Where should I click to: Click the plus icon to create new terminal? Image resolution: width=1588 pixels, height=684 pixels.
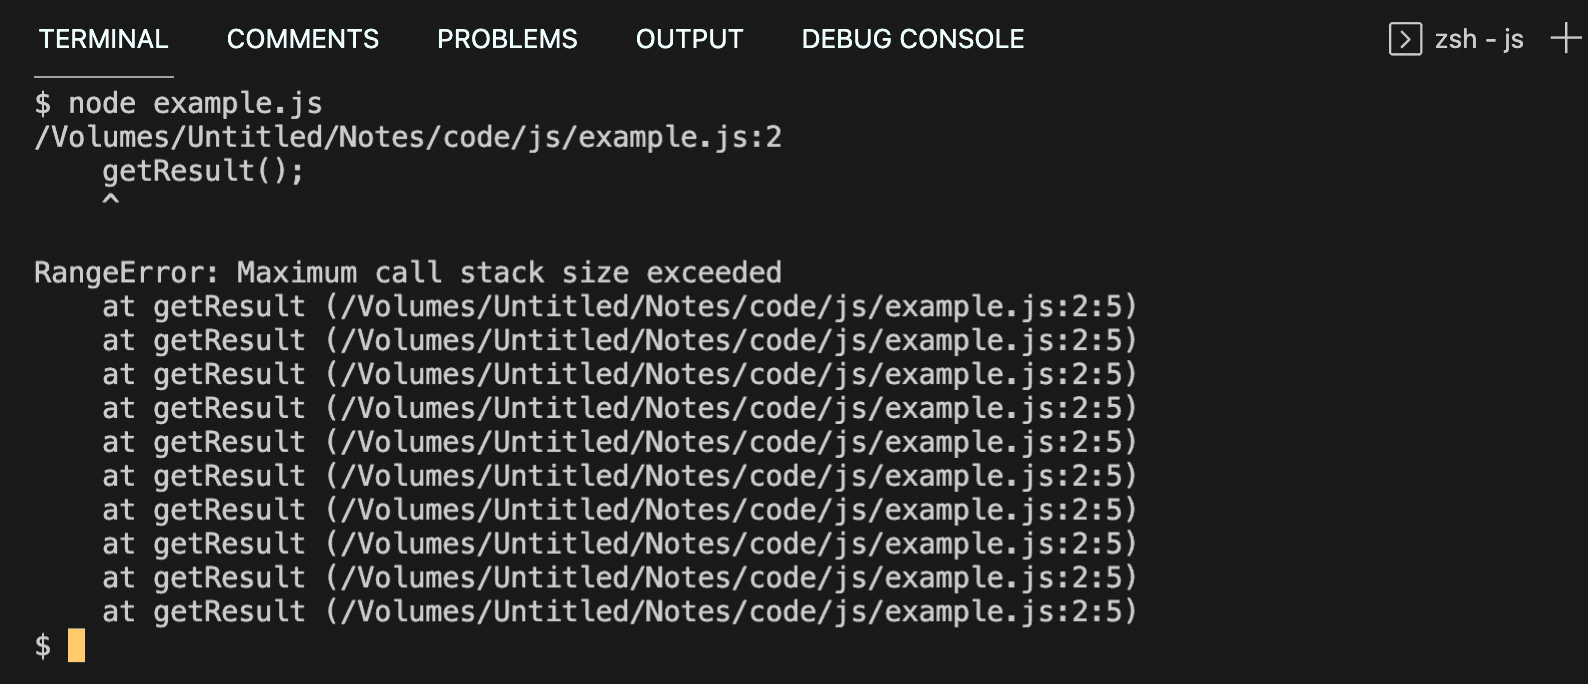pos(1564,38)
